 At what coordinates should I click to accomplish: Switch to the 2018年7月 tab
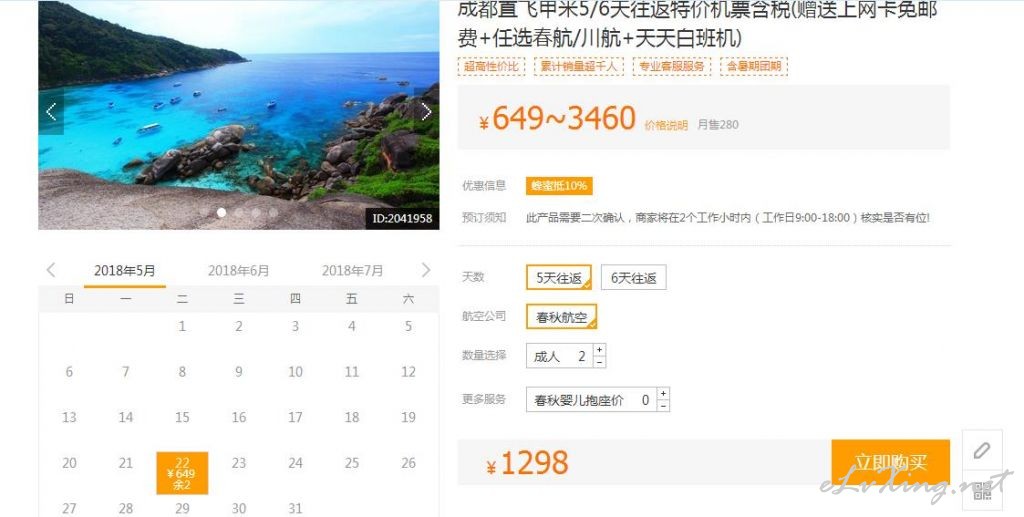[352, 270]
